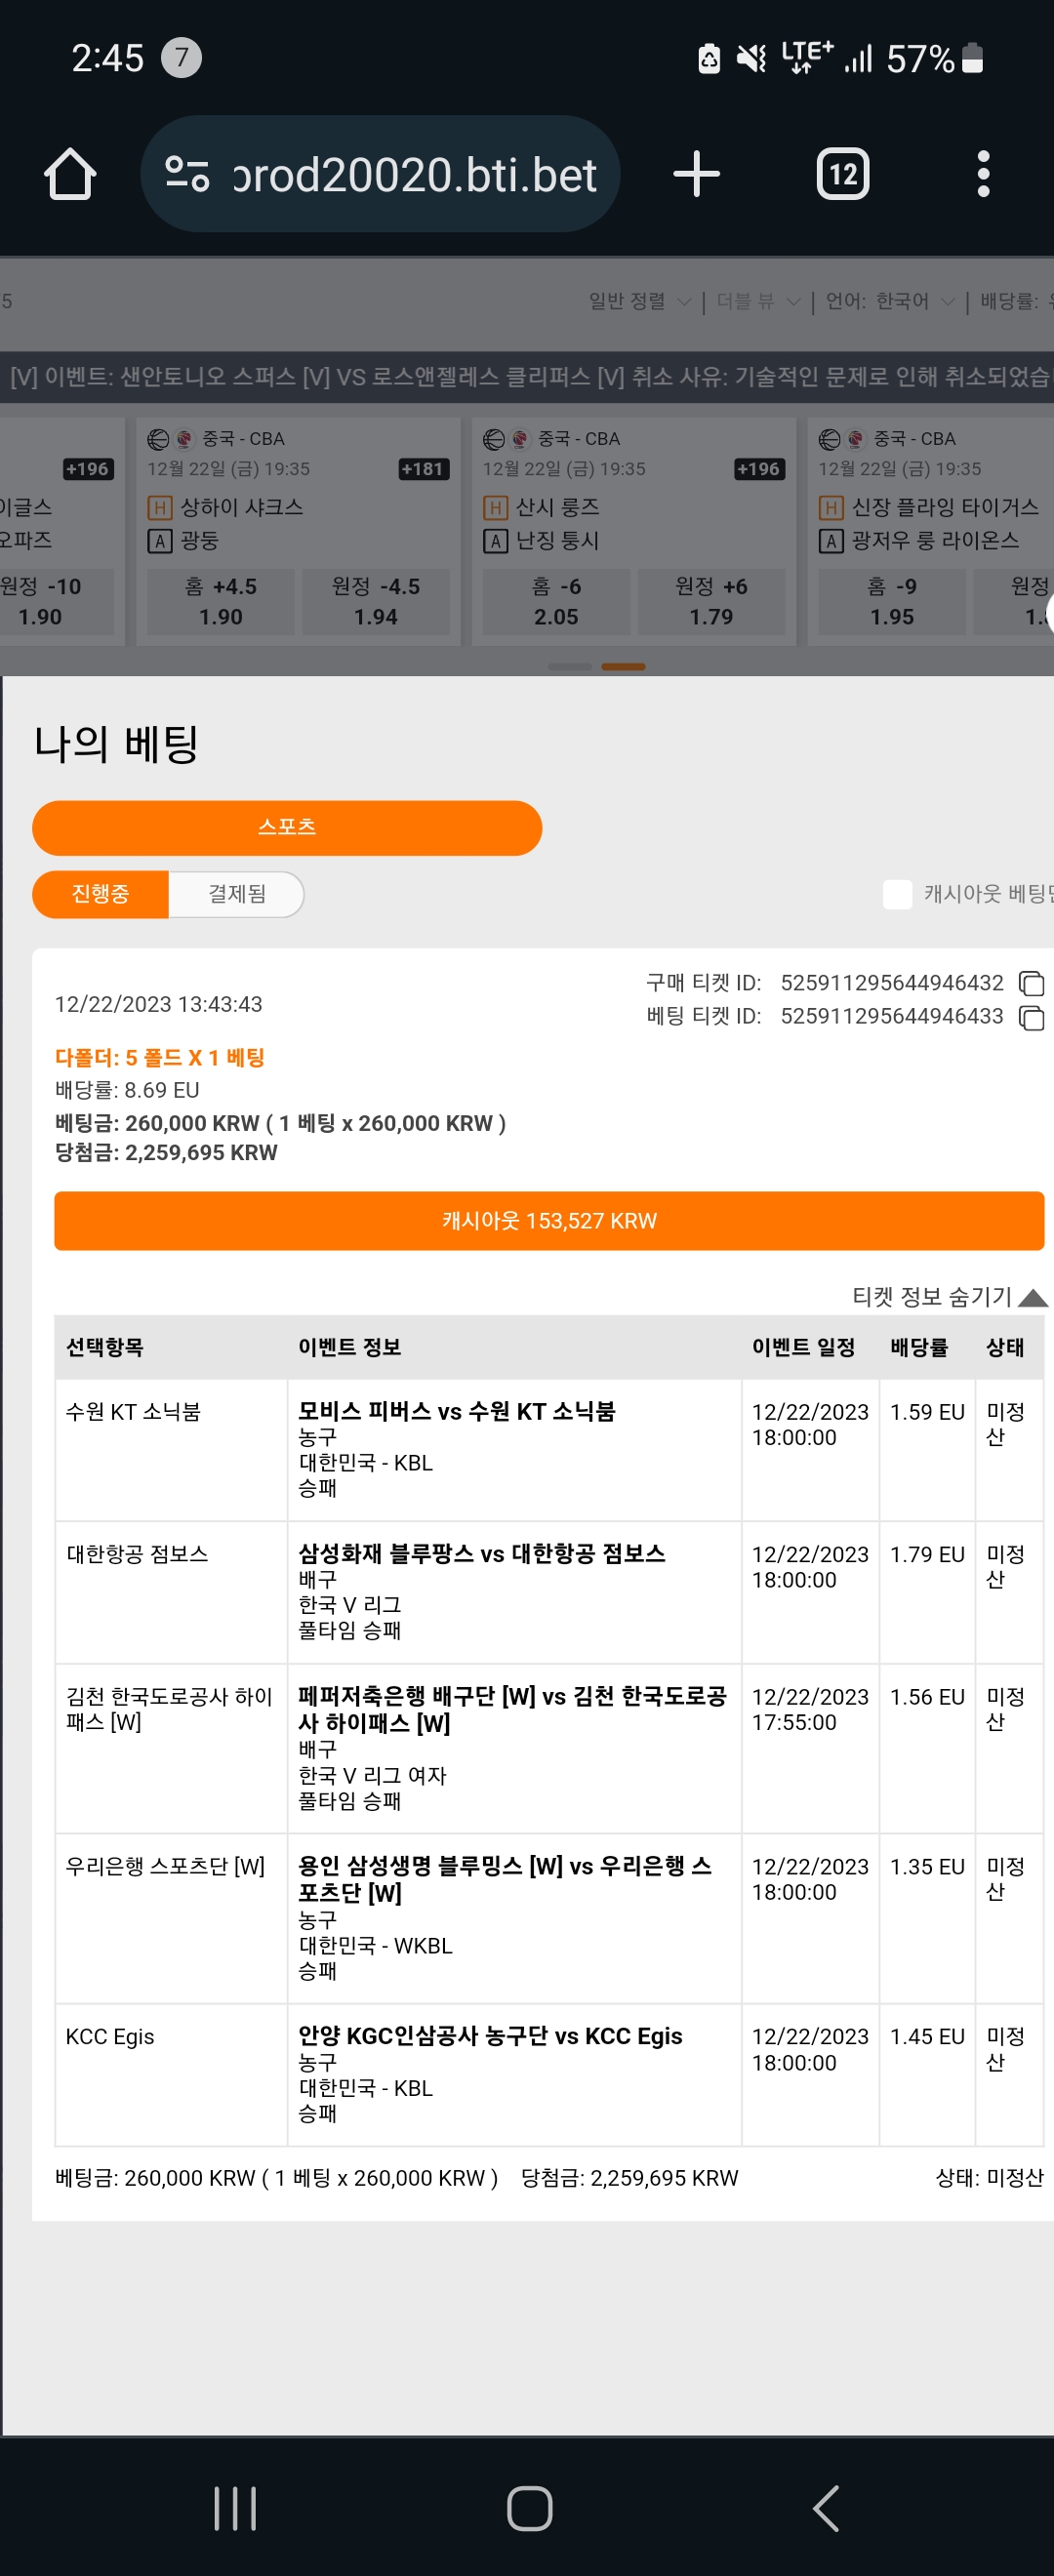Tap the Android recent apps button
1054x2576 pixels.
235,2508
